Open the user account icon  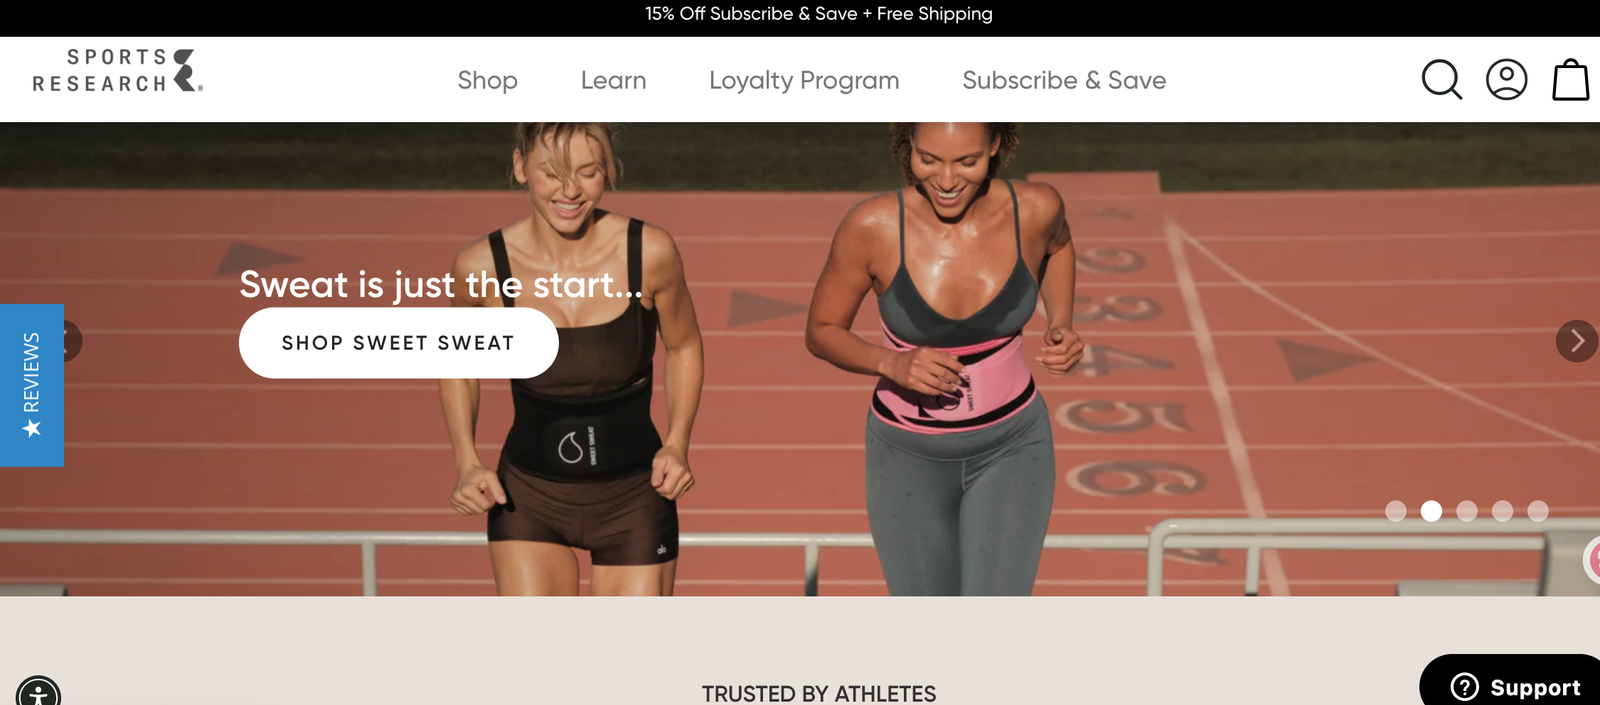tap(1506, 80)
